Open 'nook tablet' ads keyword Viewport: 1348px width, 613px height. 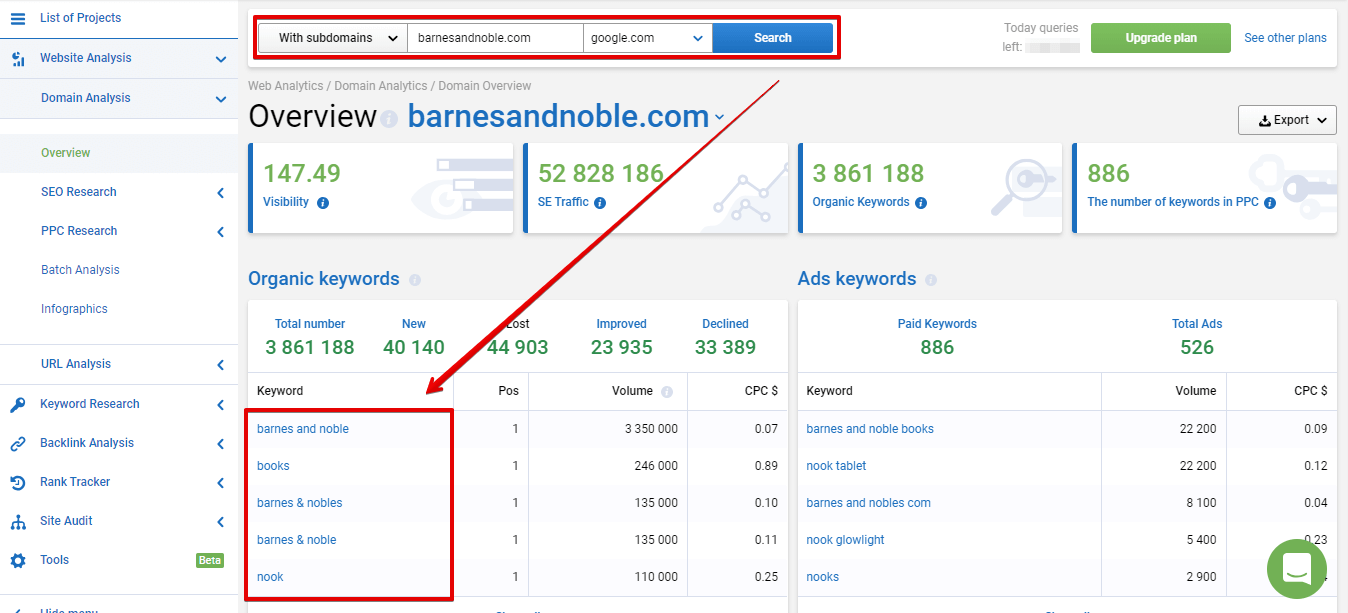tap(837, 466)
